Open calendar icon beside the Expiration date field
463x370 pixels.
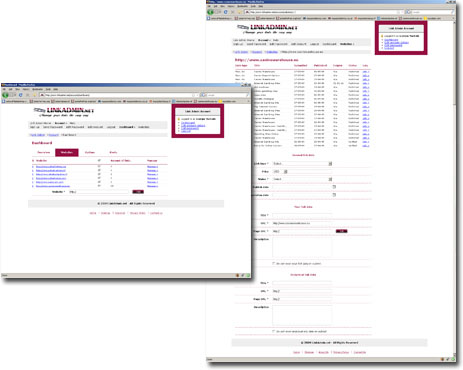(x=334, y=195)
